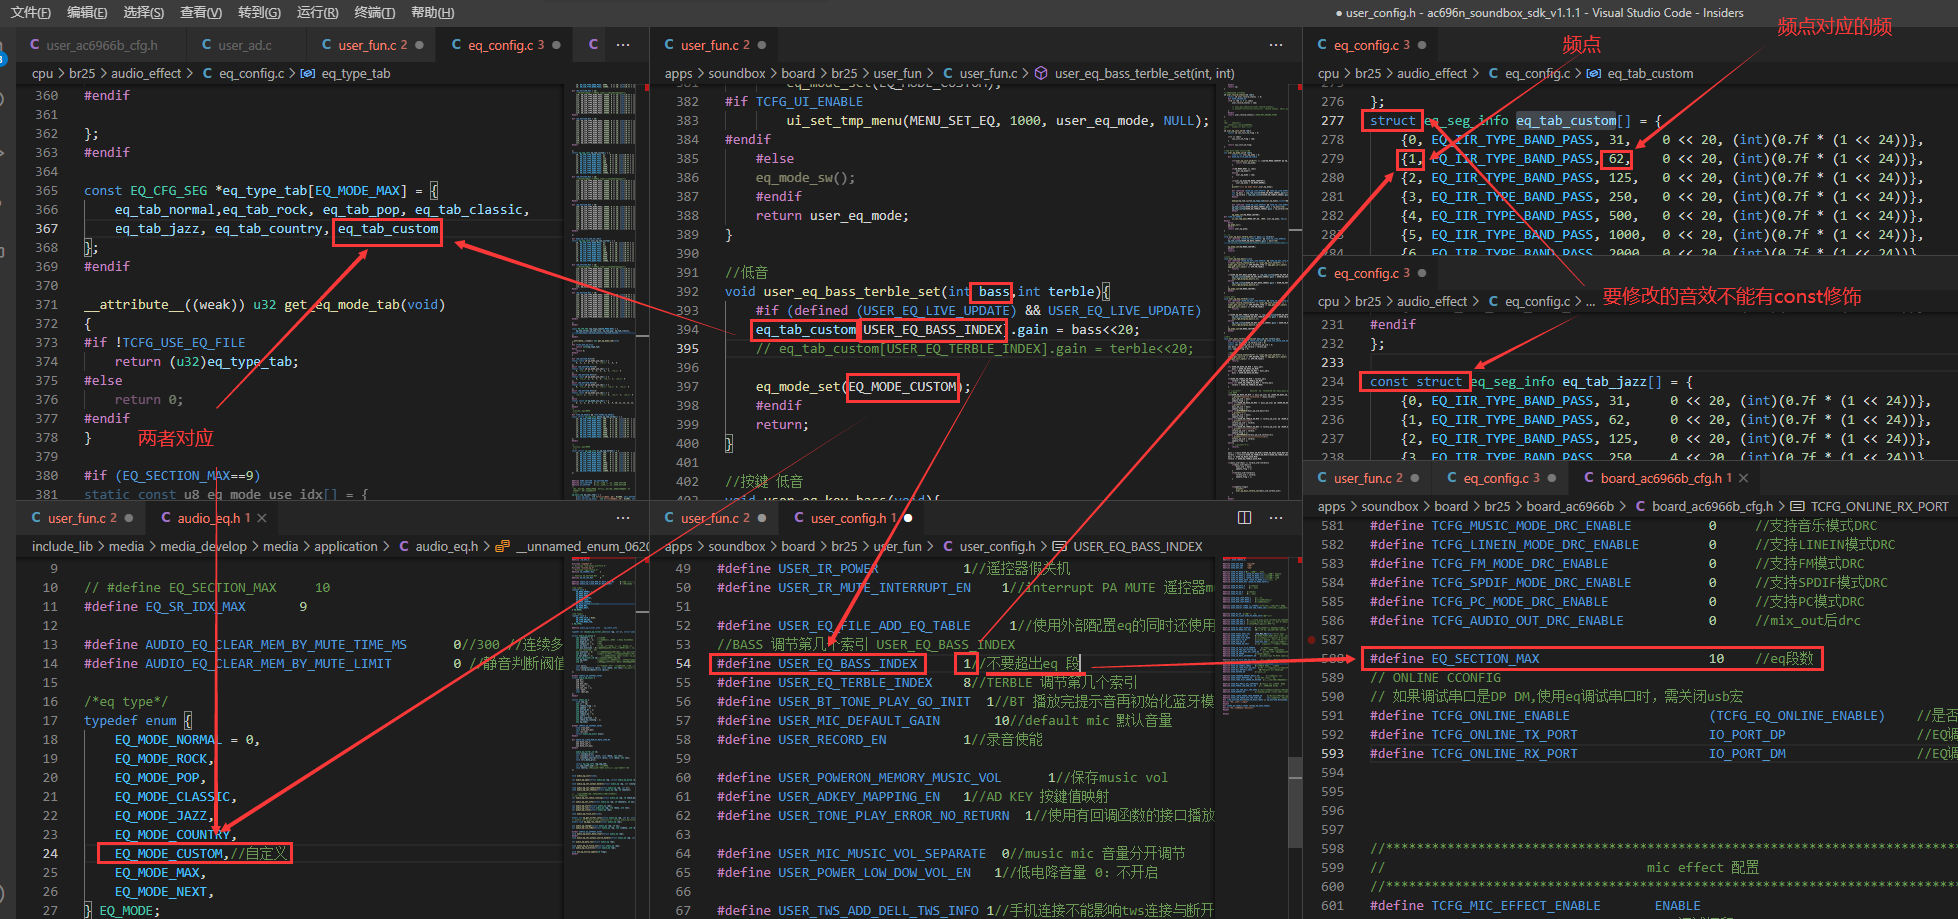Close the audio_eq.h tab
Image resolution: width=1958 pixels, height=919 pixels.
point(262,518)
